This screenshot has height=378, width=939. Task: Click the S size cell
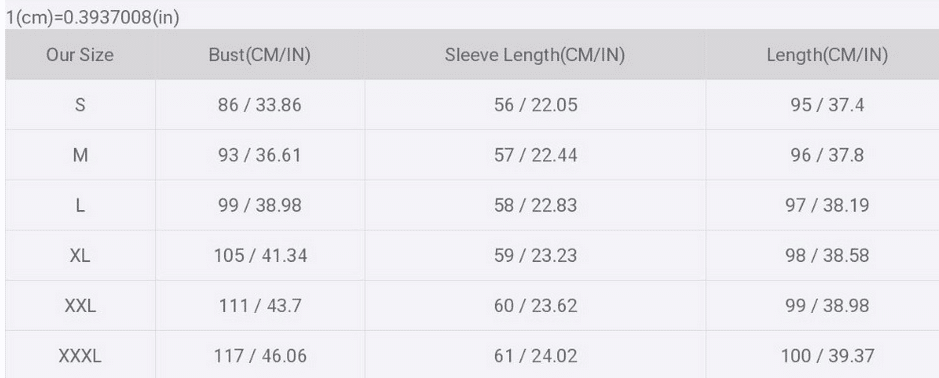point(80,105)
